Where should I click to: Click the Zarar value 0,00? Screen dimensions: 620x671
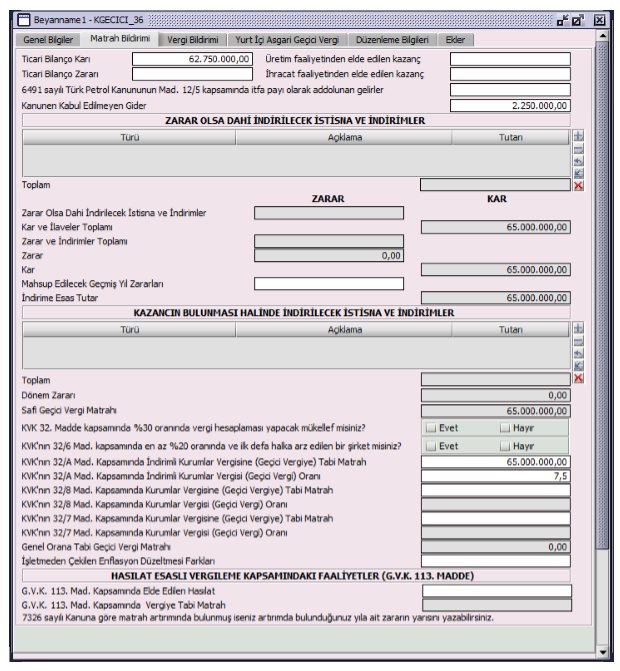click(x=329, y=255)
